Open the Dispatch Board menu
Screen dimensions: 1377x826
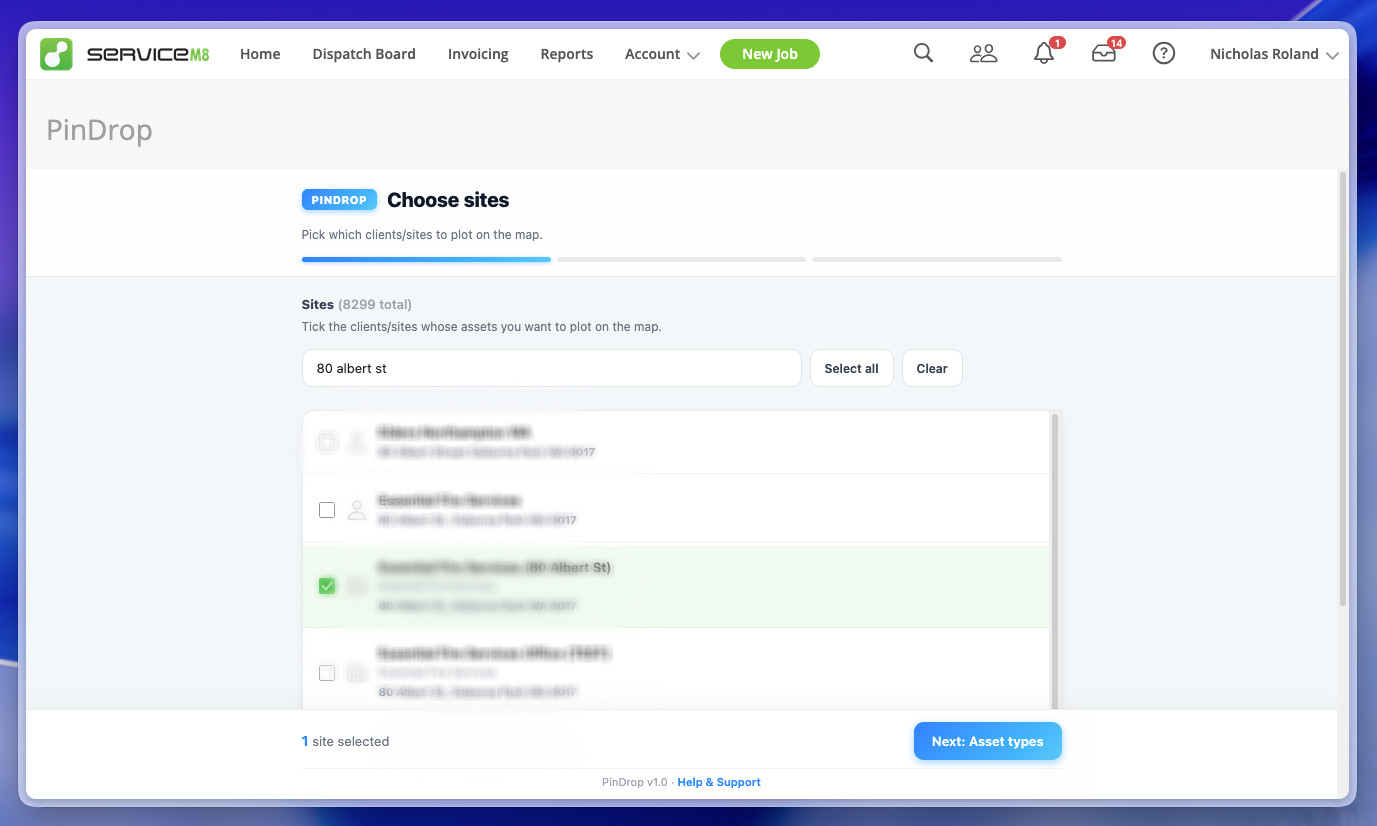click(364, 54)
